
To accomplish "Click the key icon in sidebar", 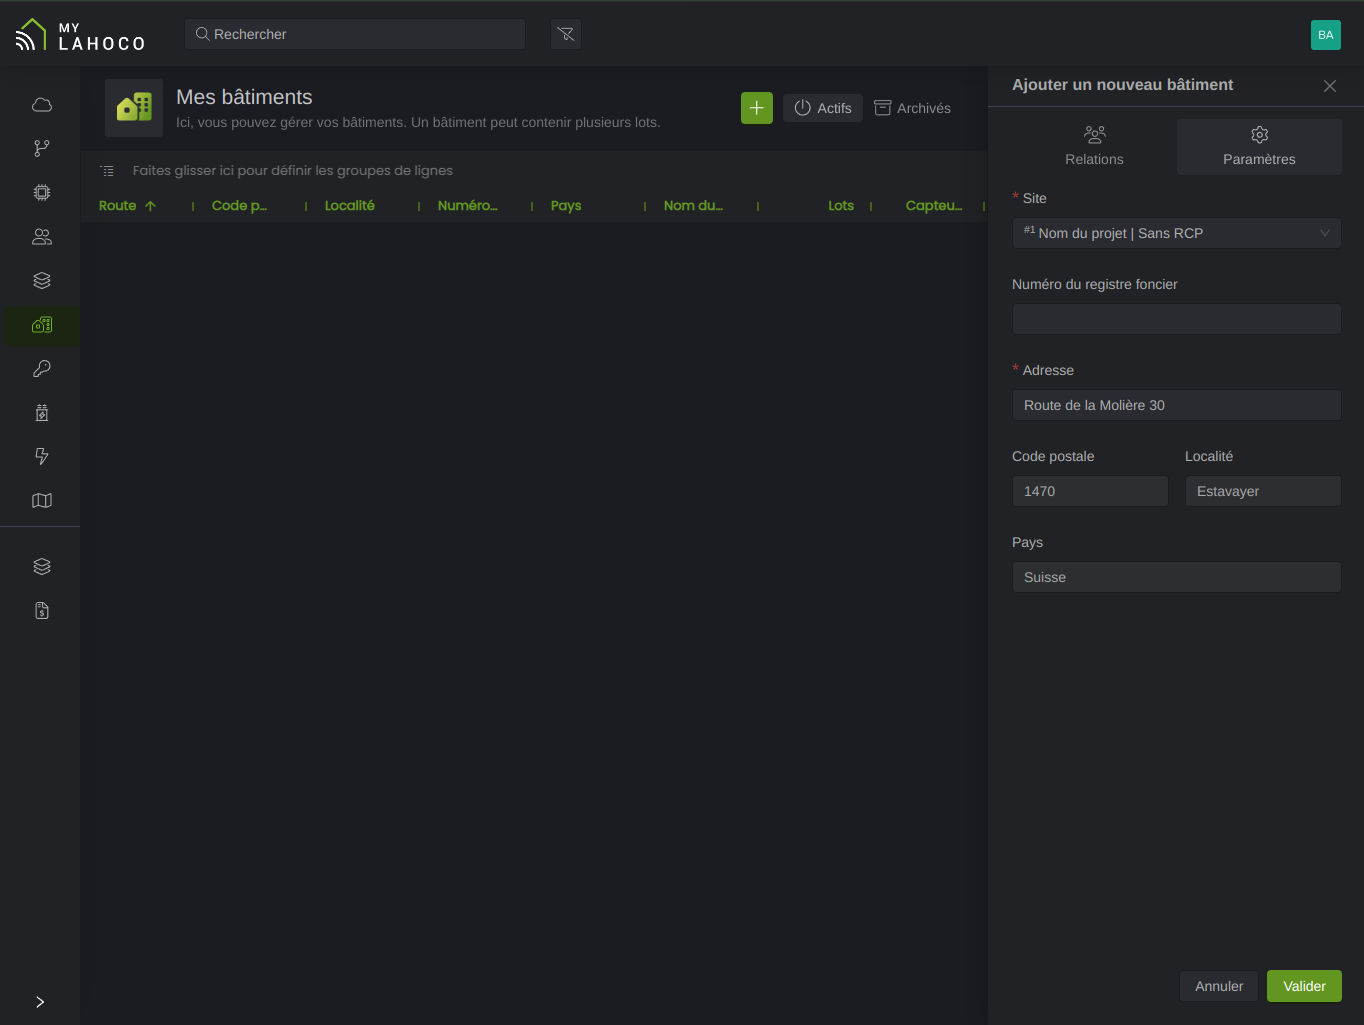I will pyautogui.click(x=42, y=369).
